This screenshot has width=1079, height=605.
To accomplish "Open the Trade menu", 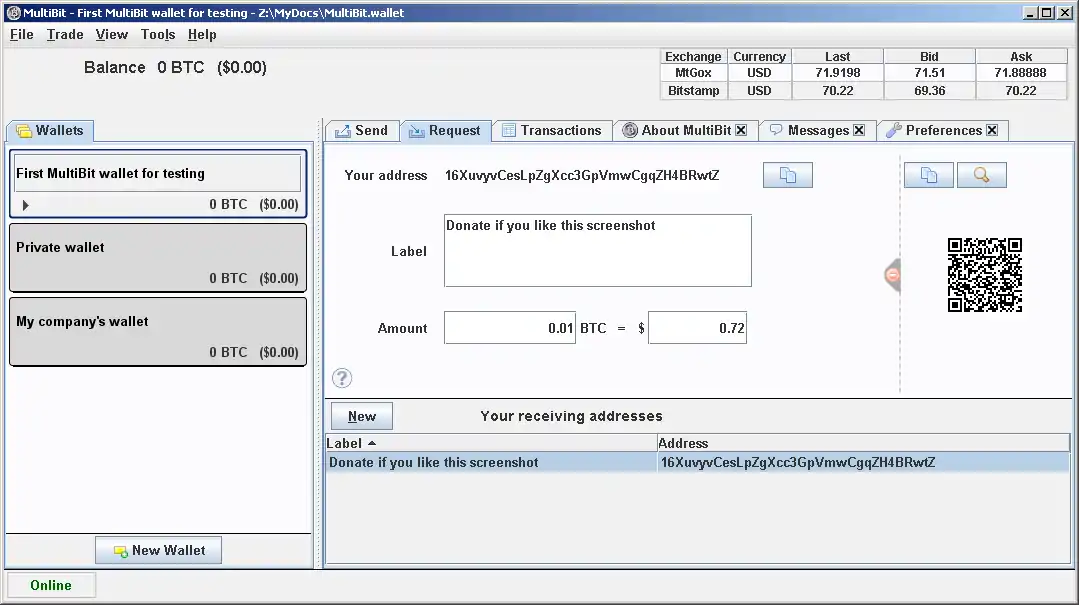I will click(65, 34).
